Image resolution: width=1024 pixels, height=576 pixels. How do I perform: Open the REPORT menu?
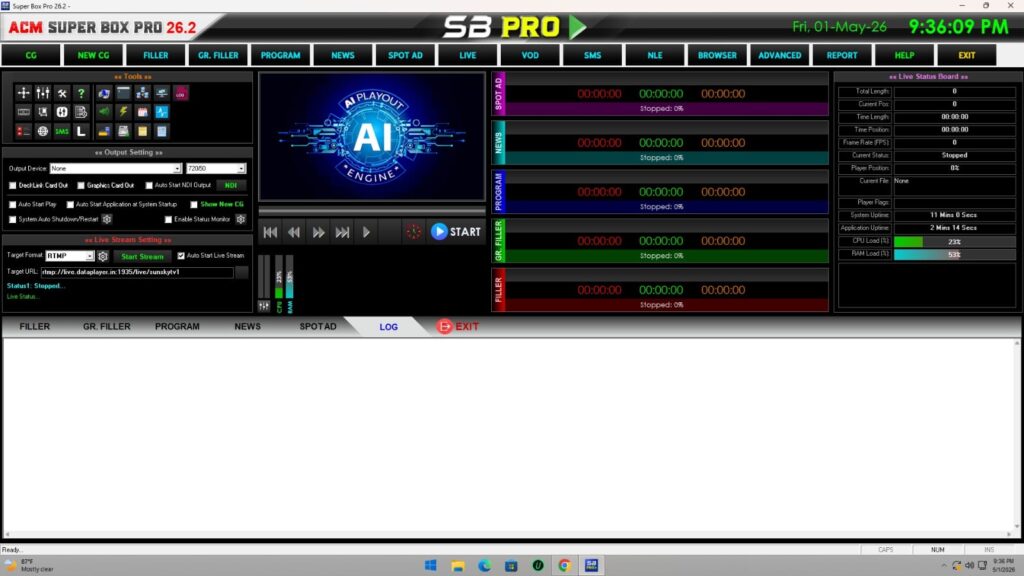[842, 56]
